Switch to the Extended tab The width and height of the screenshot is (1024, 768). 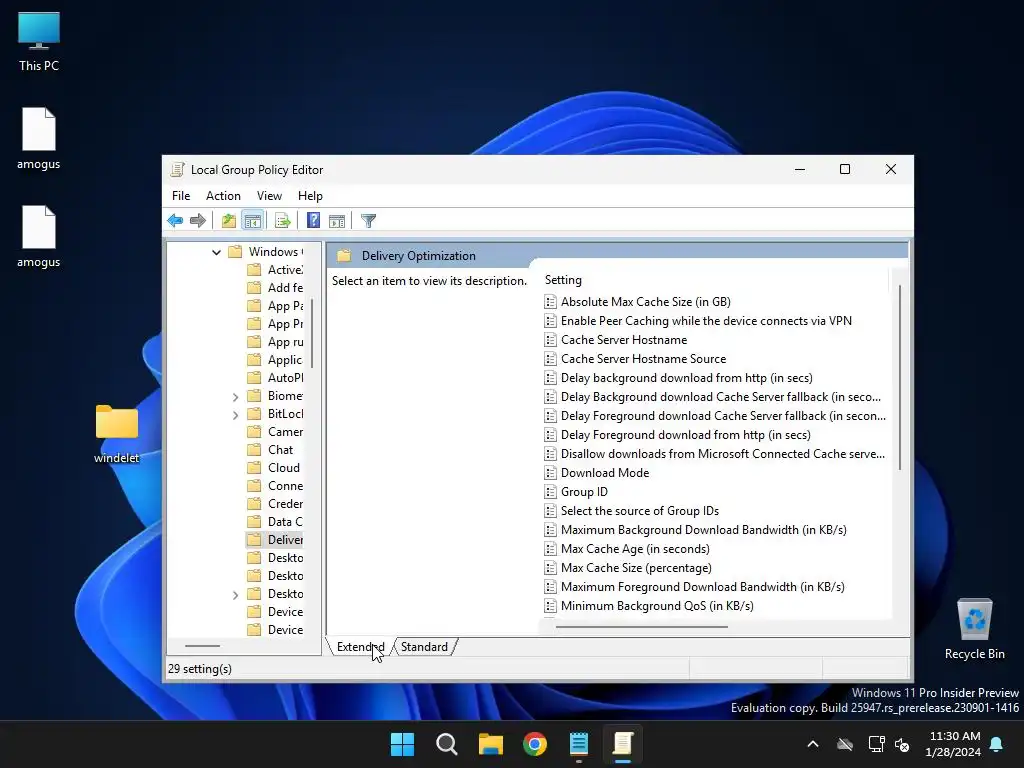[x=360, y=647]
